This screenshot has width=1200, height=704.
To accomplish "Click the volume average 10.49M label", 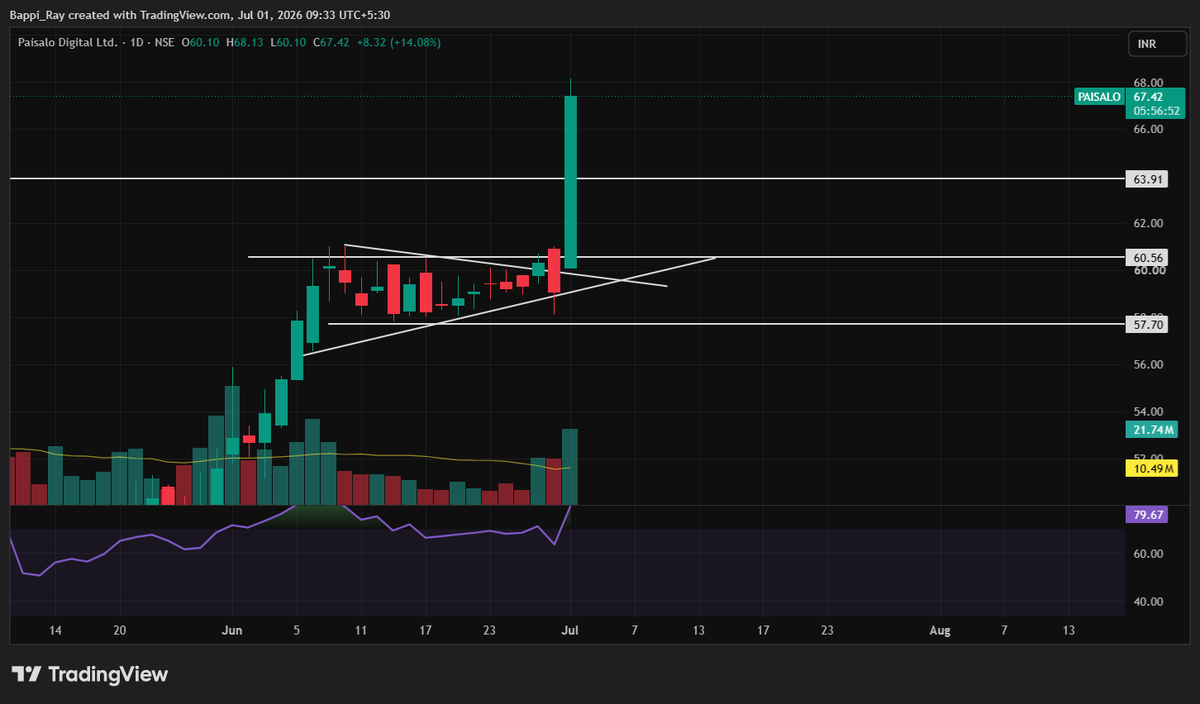I will (1152, 468).
